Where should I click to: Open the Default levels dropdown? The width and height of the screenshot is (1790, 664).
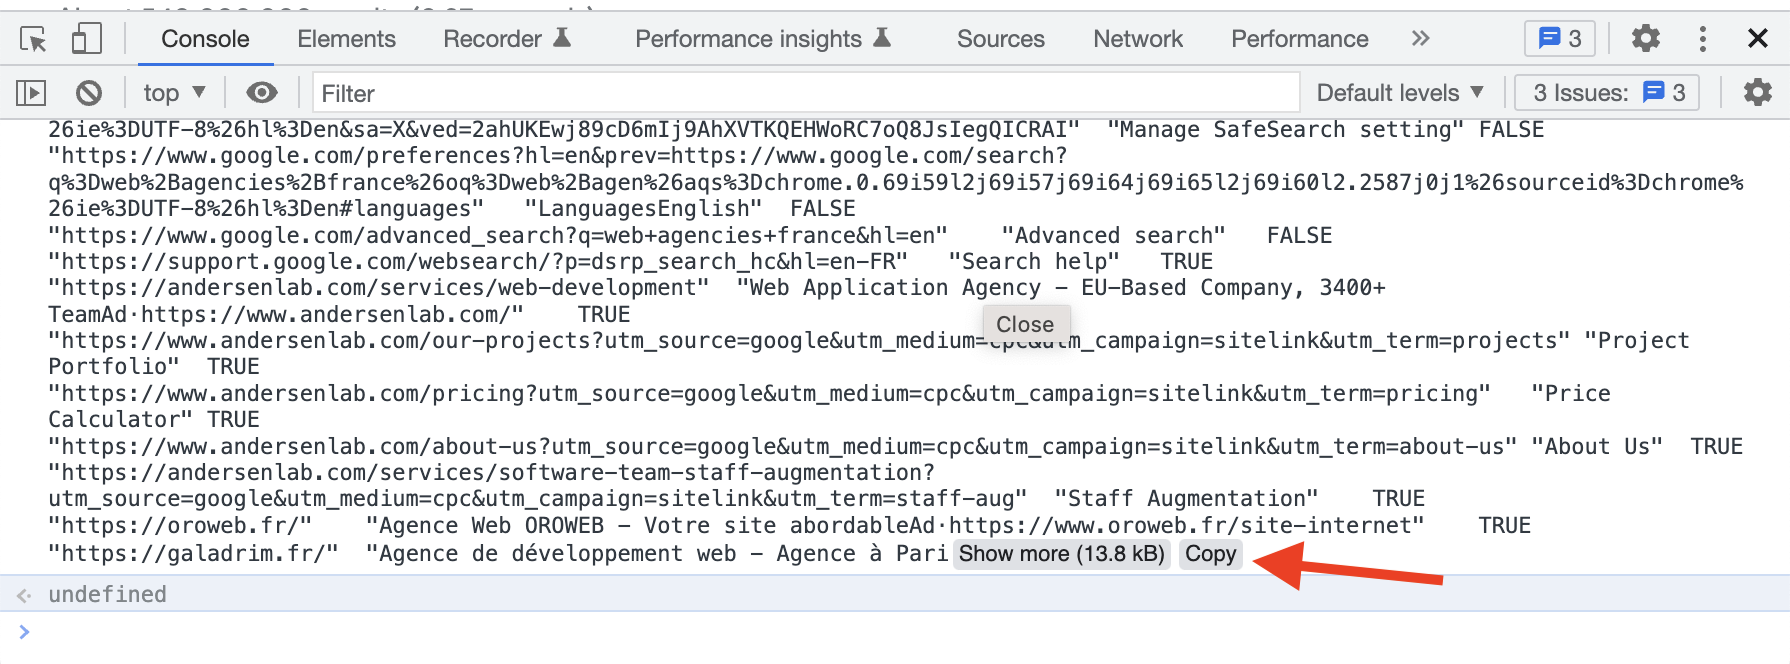(1399, 93)
